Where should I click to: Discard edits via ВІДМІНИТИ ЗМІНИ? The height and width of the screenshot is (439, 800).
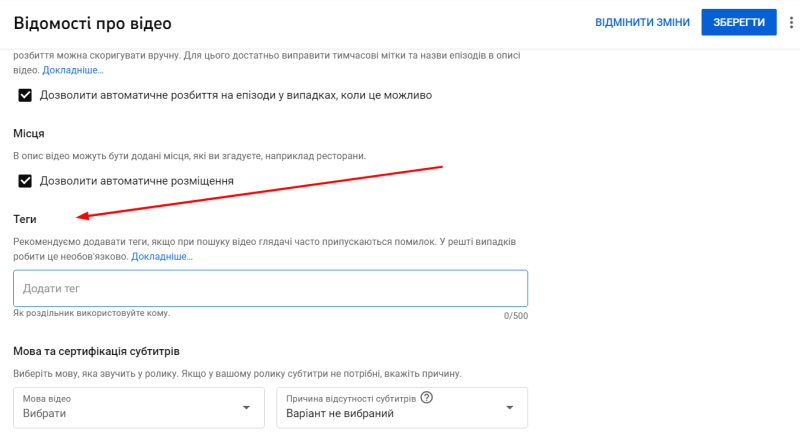click(642, 22)
